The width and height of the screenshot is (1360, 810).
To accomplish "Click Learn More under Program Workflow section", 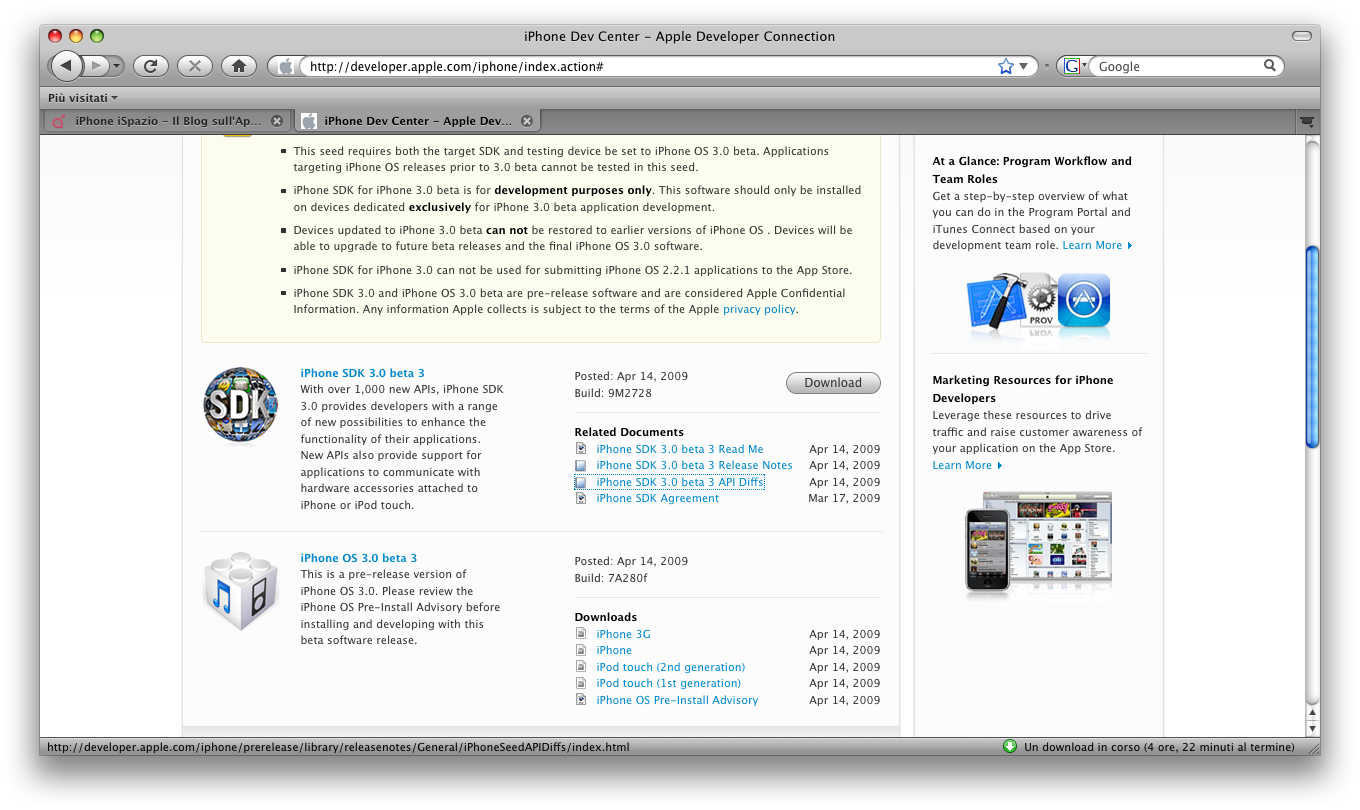I will point(1097,245).
